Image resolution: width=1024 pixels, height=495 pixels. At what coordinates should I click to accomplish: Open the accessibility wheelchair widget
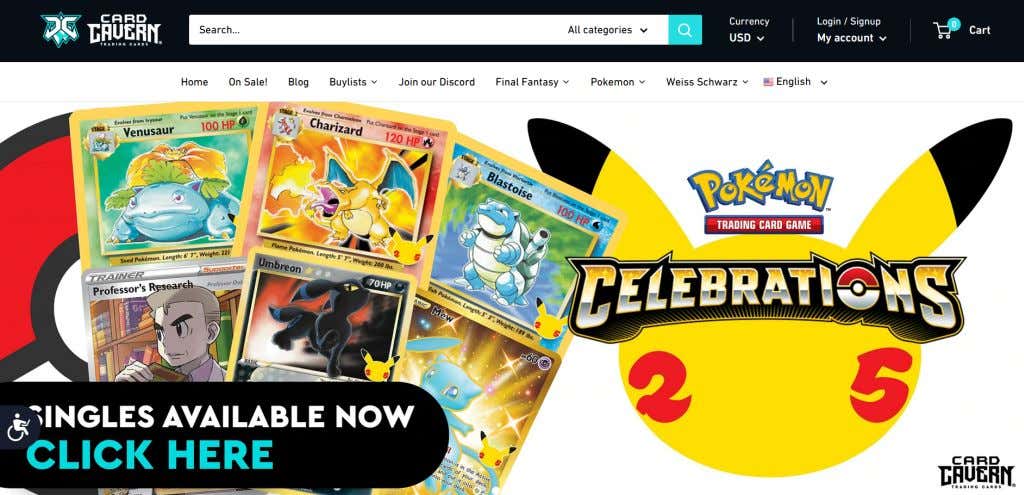18,427
